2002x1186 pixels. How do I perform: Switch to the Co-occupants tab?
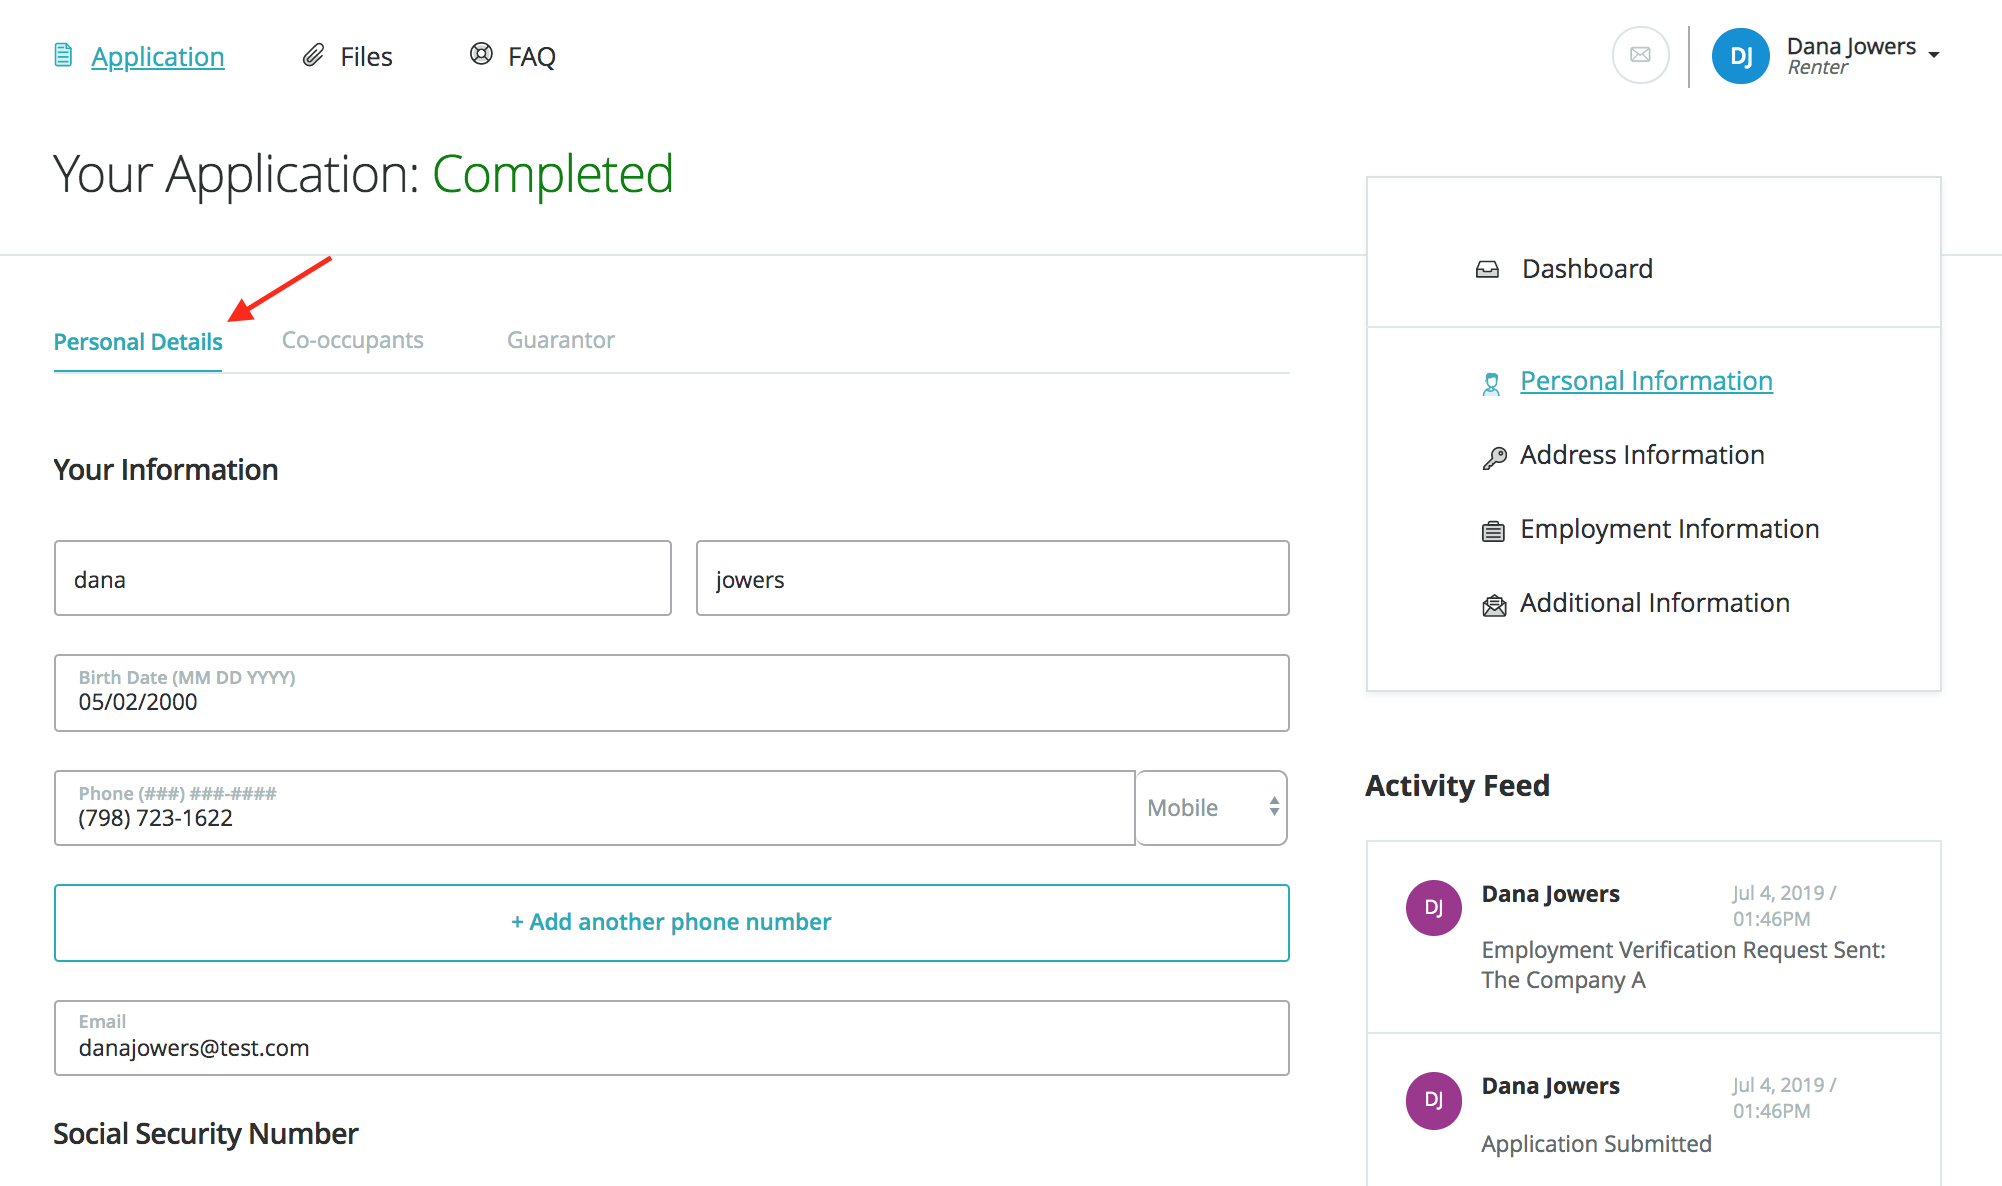click(352, 340)
